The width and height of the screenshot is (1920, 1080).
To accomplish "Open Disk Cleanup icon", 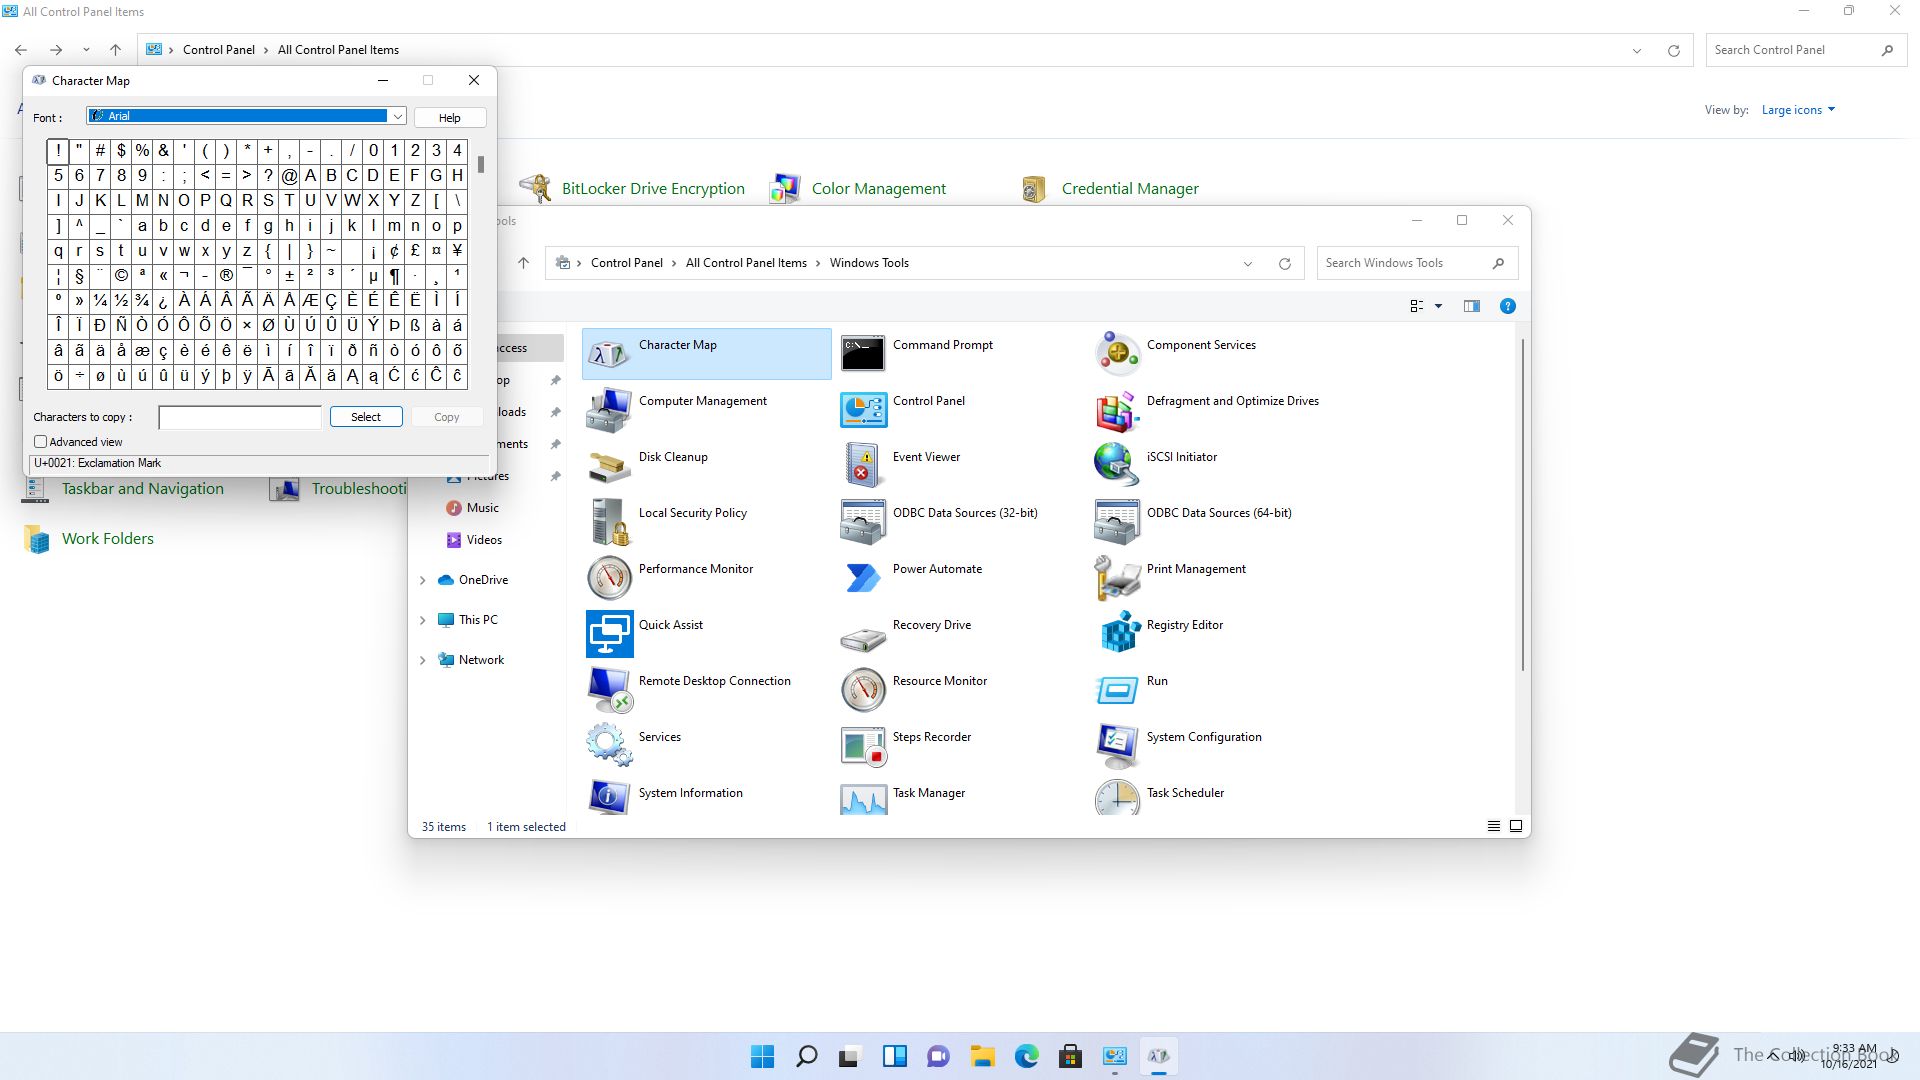I will click(x=609, y=466).
